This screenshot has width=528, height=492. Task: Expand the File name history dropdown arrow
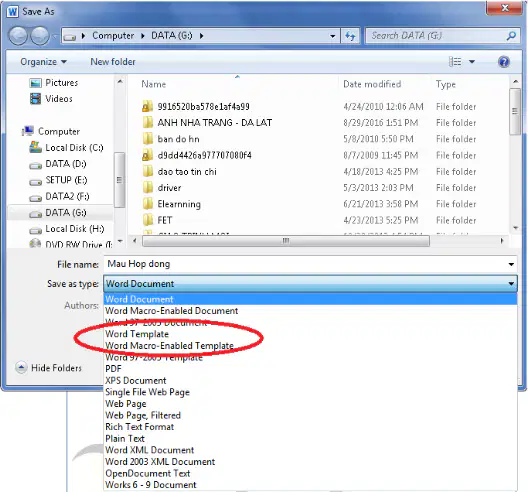tap(511, 264)
